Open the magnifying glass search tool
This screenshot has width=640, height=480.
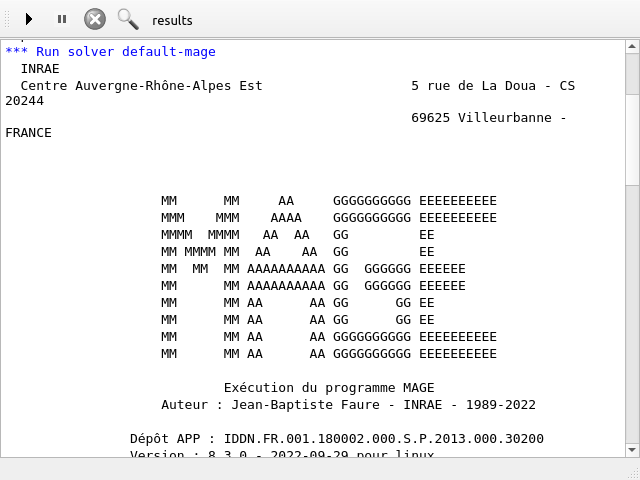(x=128, y=19)
